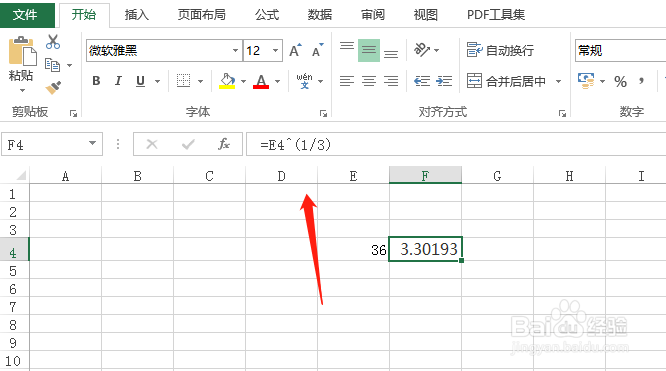666x371 pixels.
Task: Switch to the 审阅 tab
Action: click(x=373, y=15)
